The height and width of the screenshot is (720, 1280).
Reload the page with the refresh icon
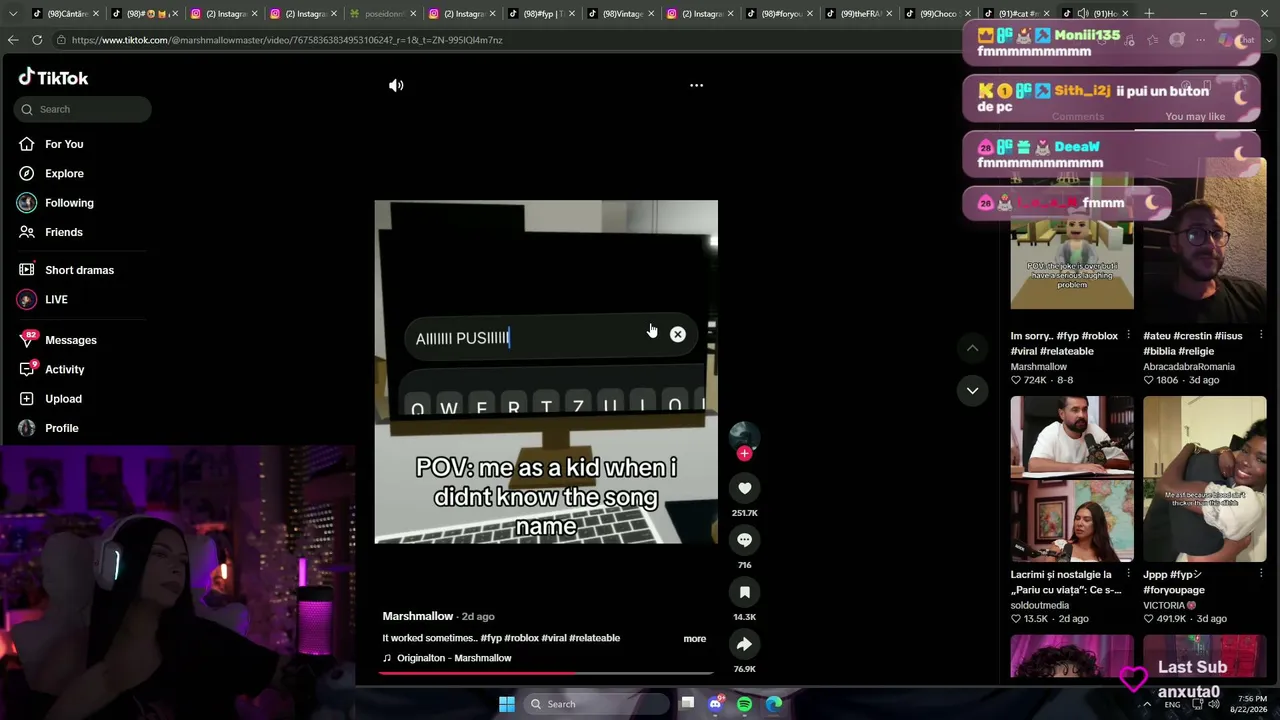tap(37, 40)
